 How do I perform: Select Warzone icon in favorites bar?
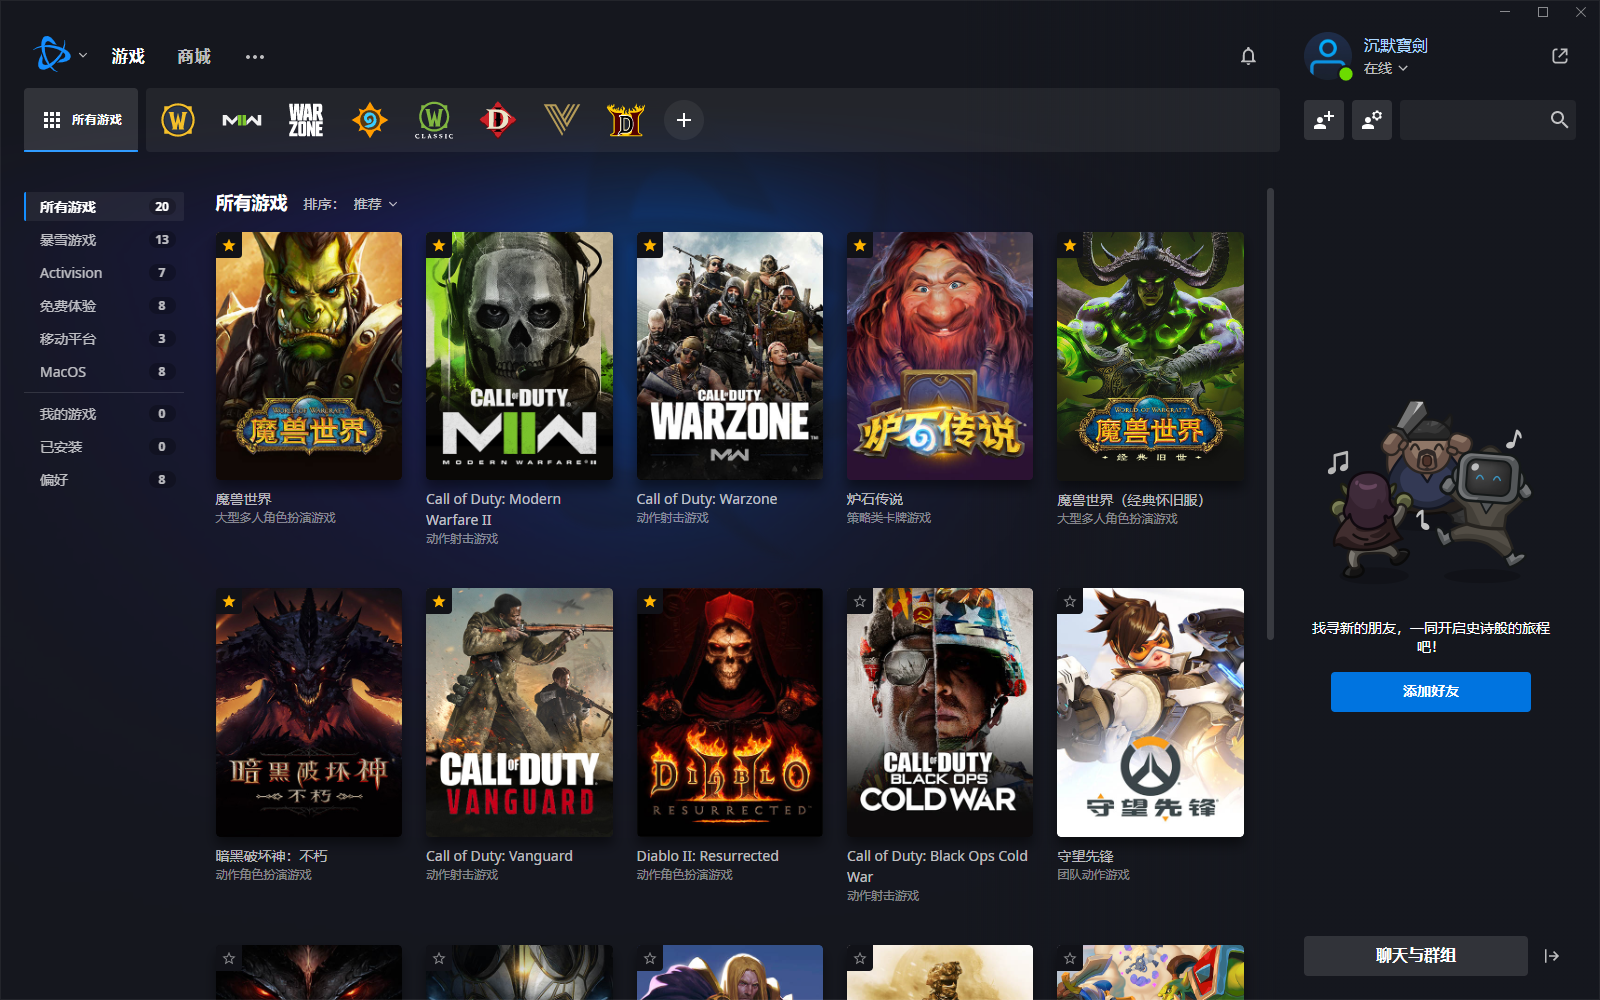(x=306, y=120)
